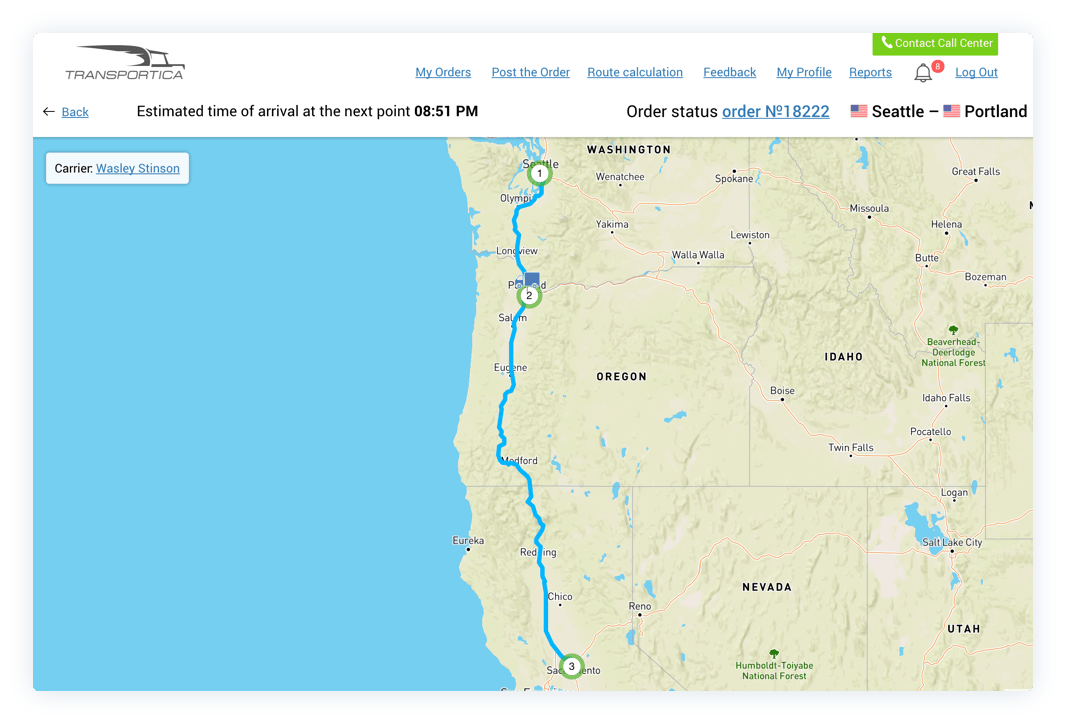Open the notifications bell icon
This screenshot has height=724, width=1066.
coord(923,73)
